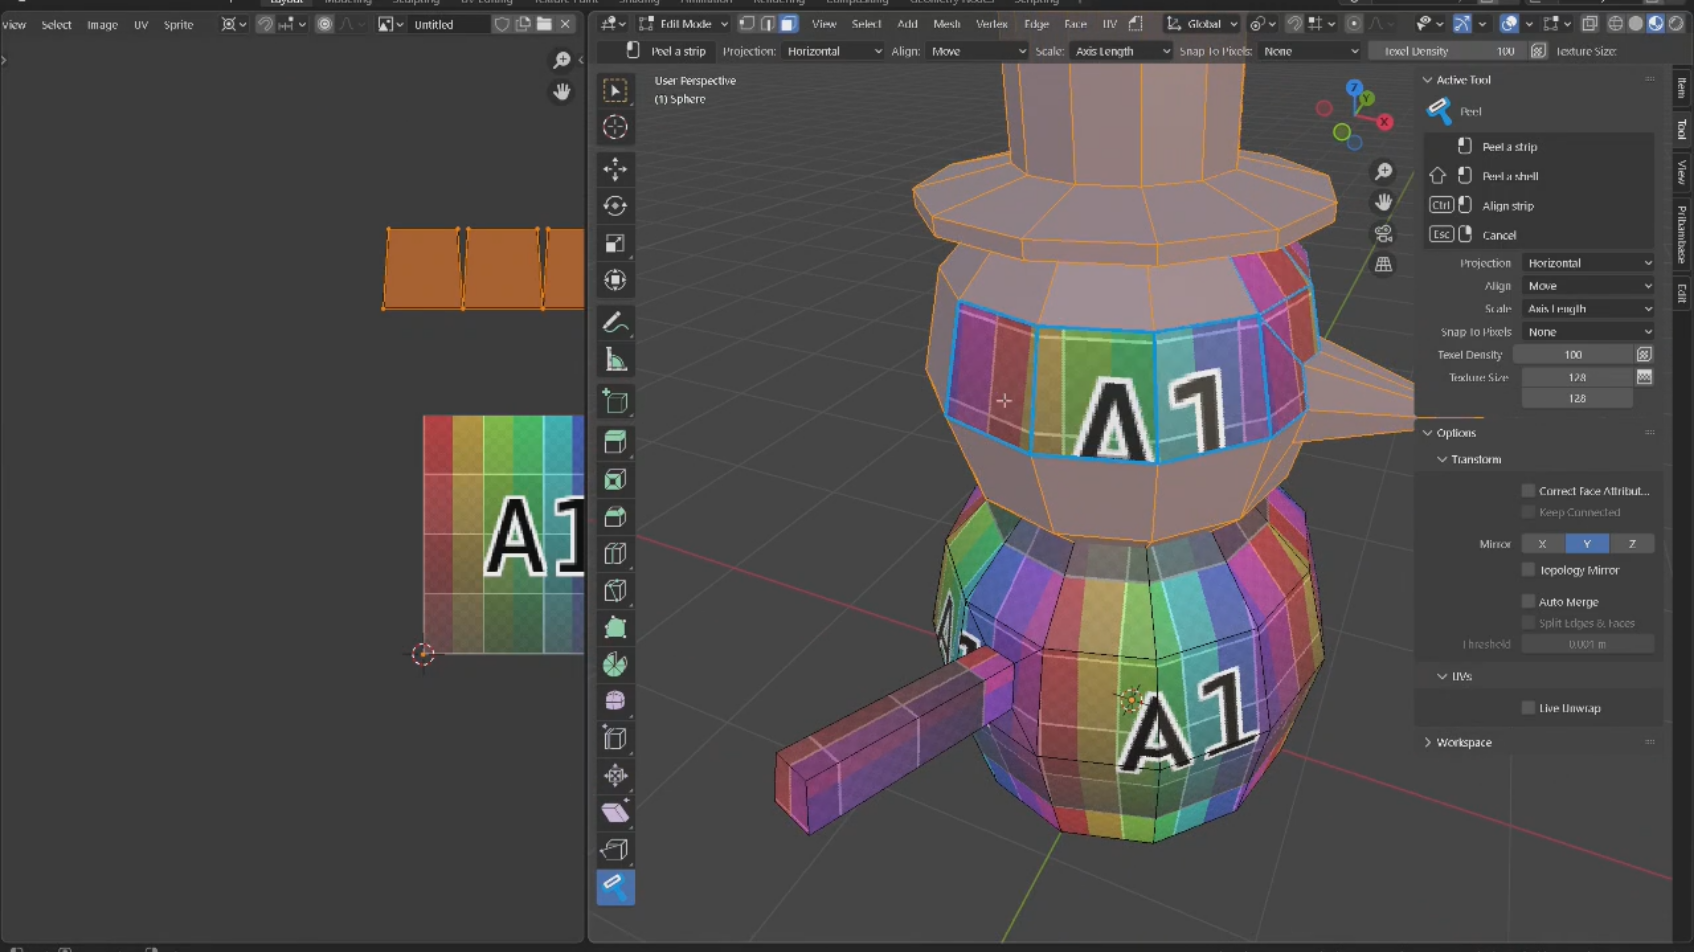
Task: Select the Rip Region tool
Action: pyautogui.click(x=615, y=849)
